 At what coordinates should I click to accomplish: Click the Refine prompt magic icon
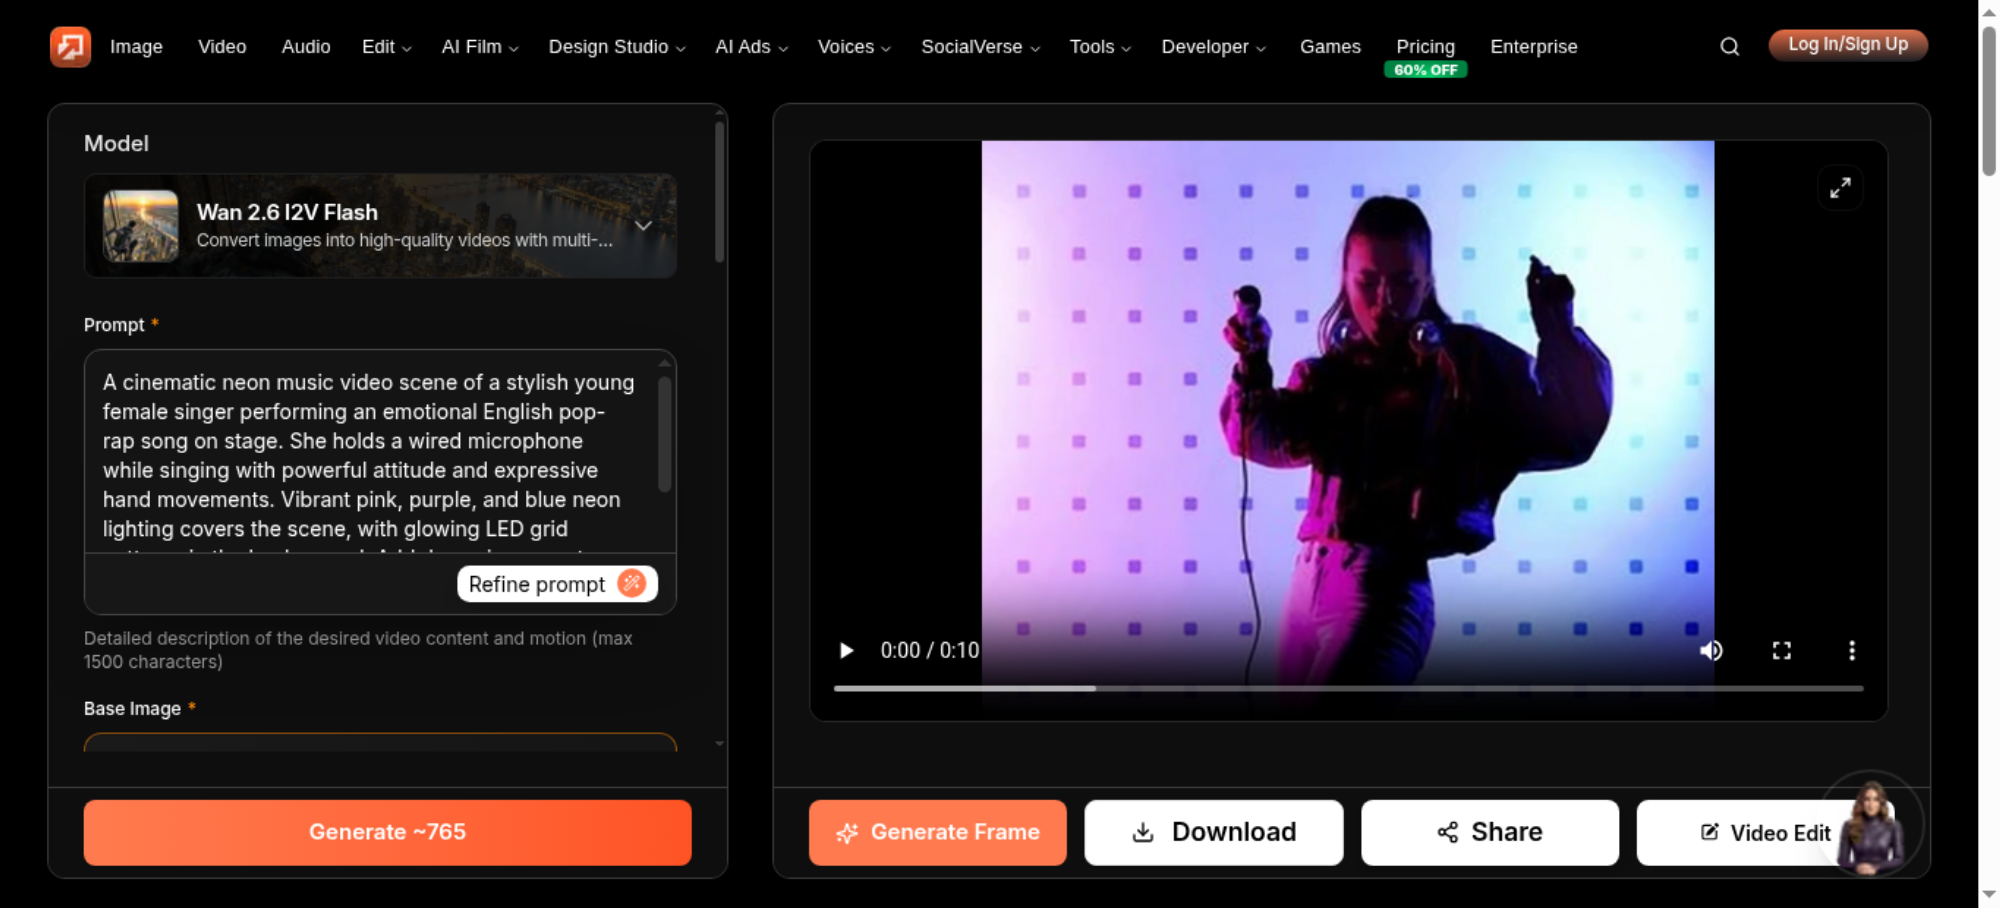(x=632, y=583)
